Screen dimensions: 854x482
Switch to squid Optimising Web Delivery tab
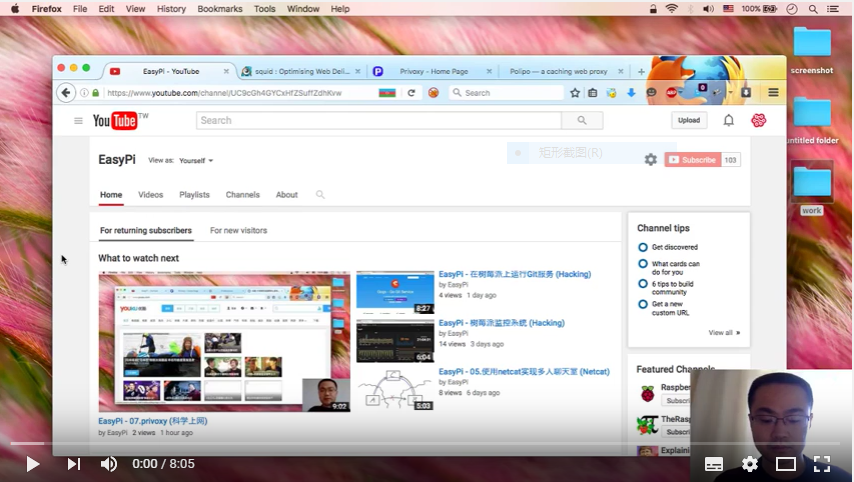pyautogui.click(x=301, y=71)
